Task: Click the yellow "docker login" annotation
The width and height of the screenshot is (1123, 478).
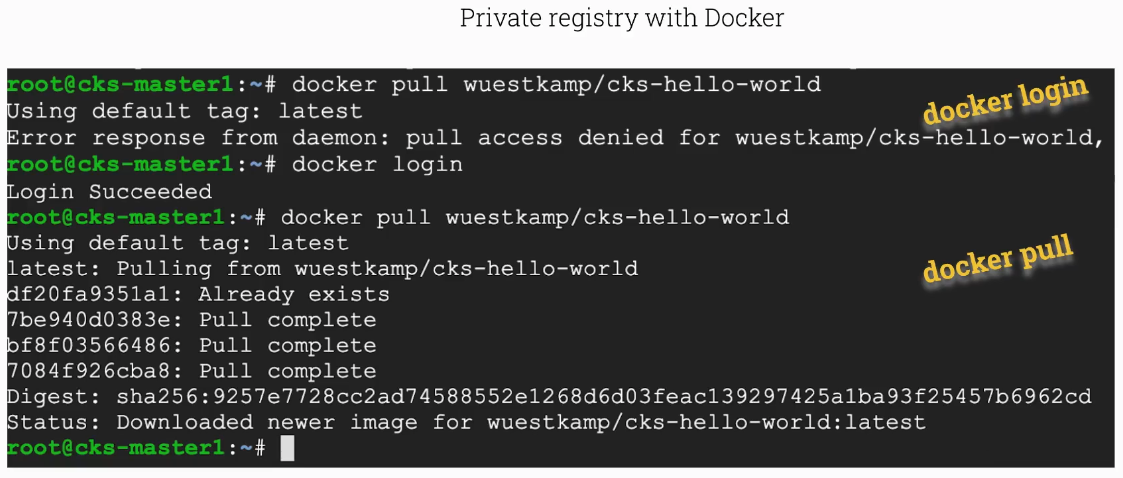Action: tap(1003, 99)
